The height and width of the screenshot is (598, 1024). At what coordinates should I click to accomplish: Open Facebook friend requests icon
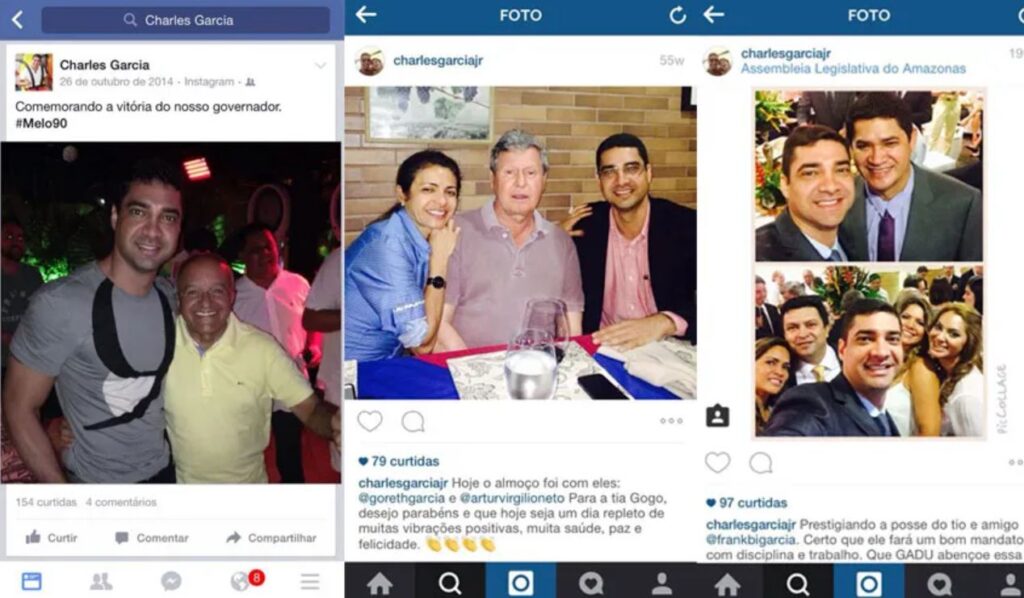[101, 581]
